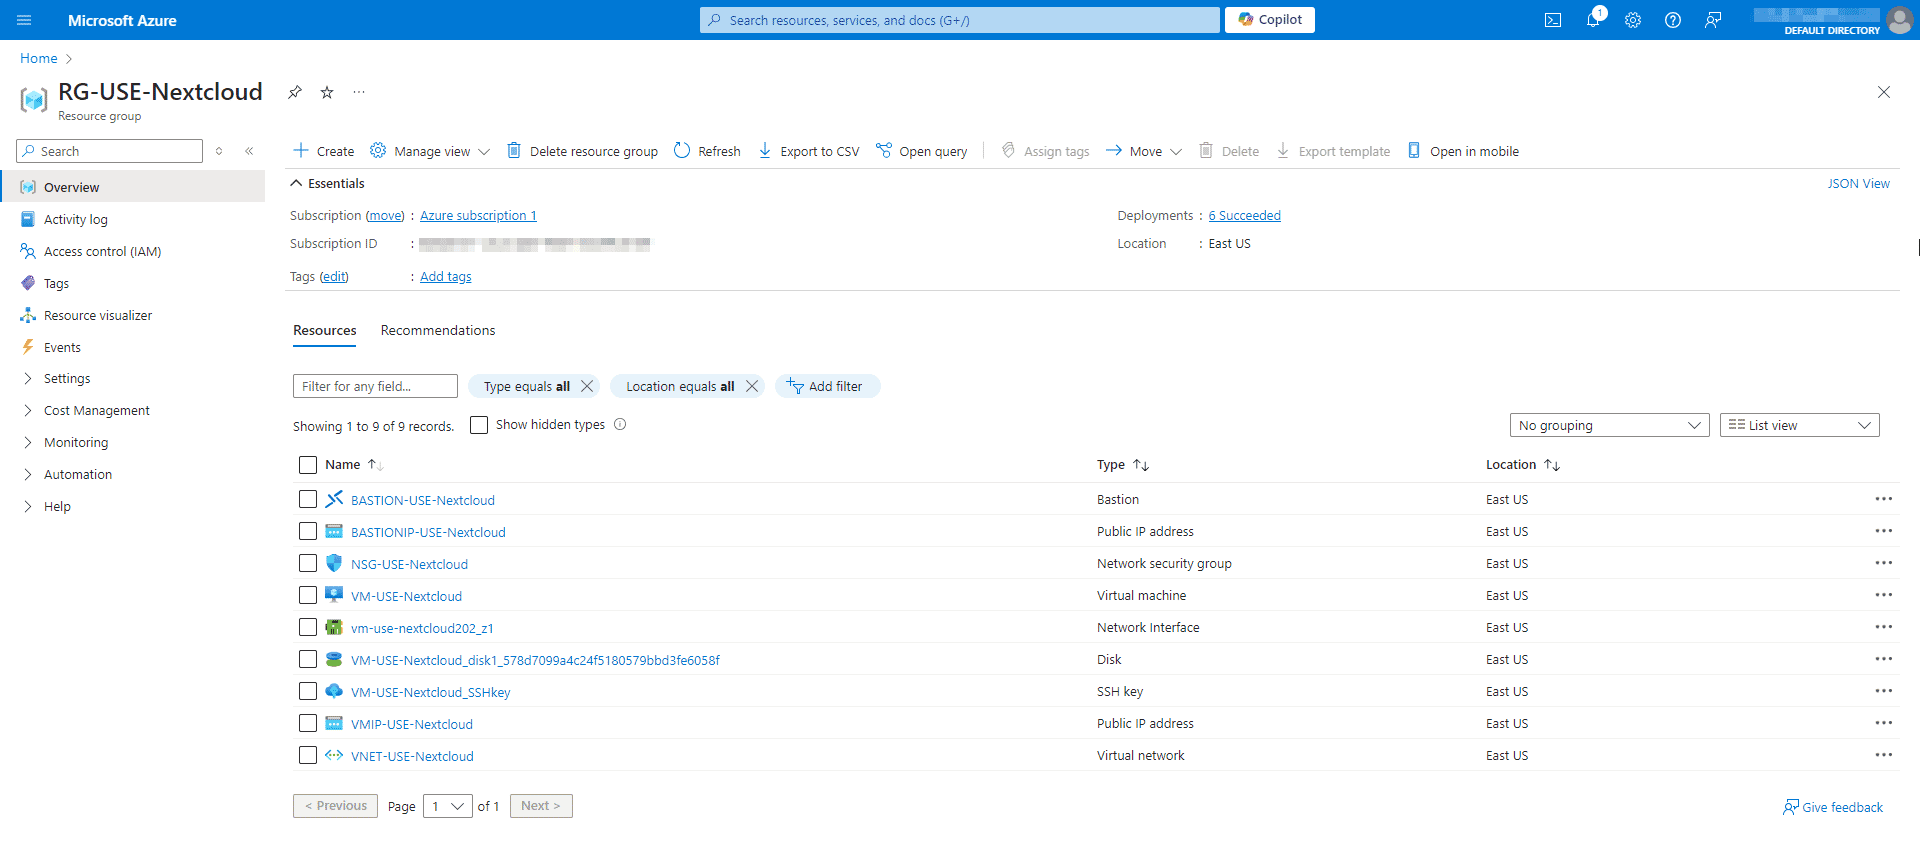The height and width of the screenshot is (862, 1920).
Task: Select checkbox for BASTION-USE-Nextcloud
Action: (308, 499)
